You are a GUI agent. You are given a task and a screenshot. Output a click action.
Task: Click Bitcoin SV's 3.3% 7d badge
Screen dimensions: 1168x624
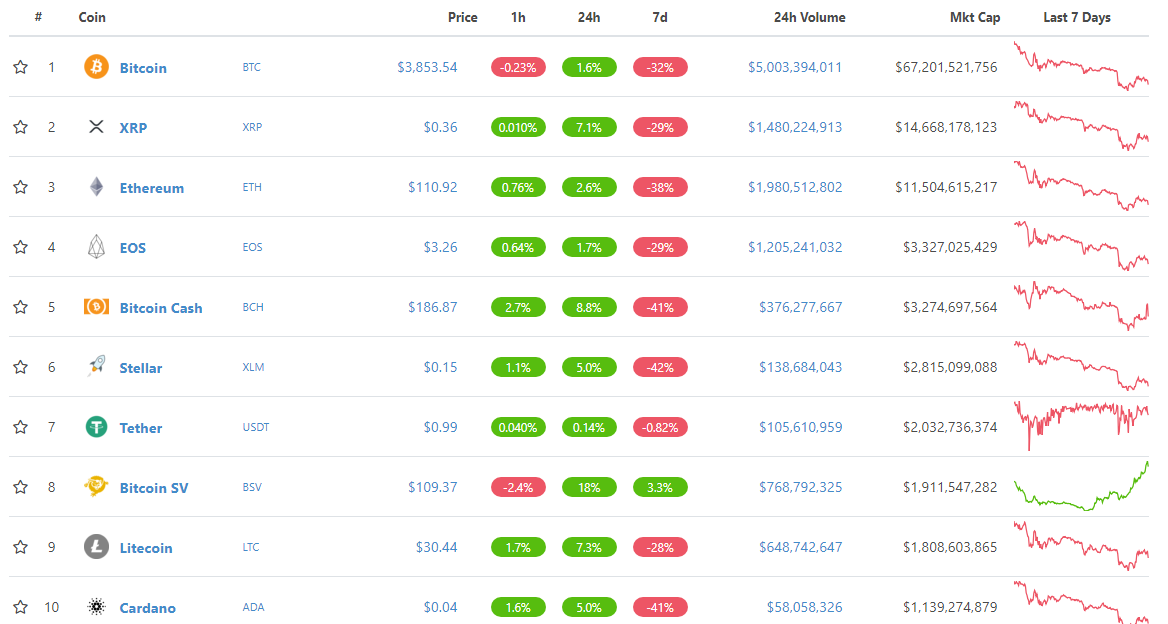coord(660,487)
